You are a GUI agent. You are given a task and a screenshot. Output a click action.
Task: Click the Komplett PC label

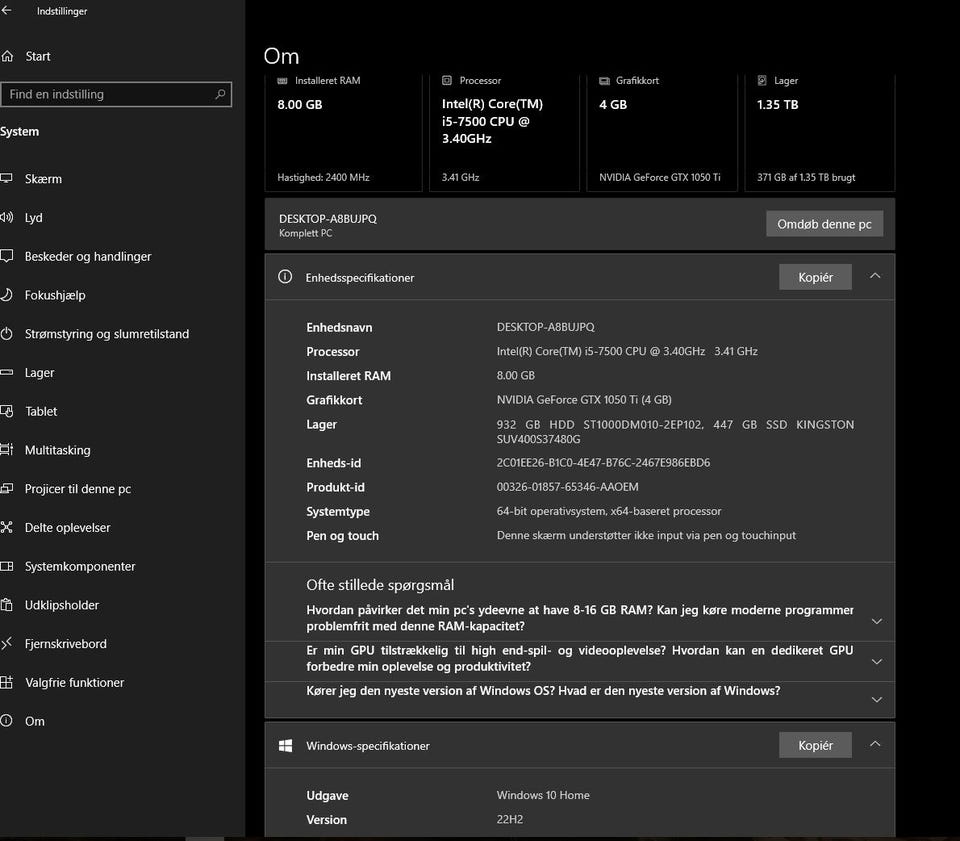[x=306, y=233]
